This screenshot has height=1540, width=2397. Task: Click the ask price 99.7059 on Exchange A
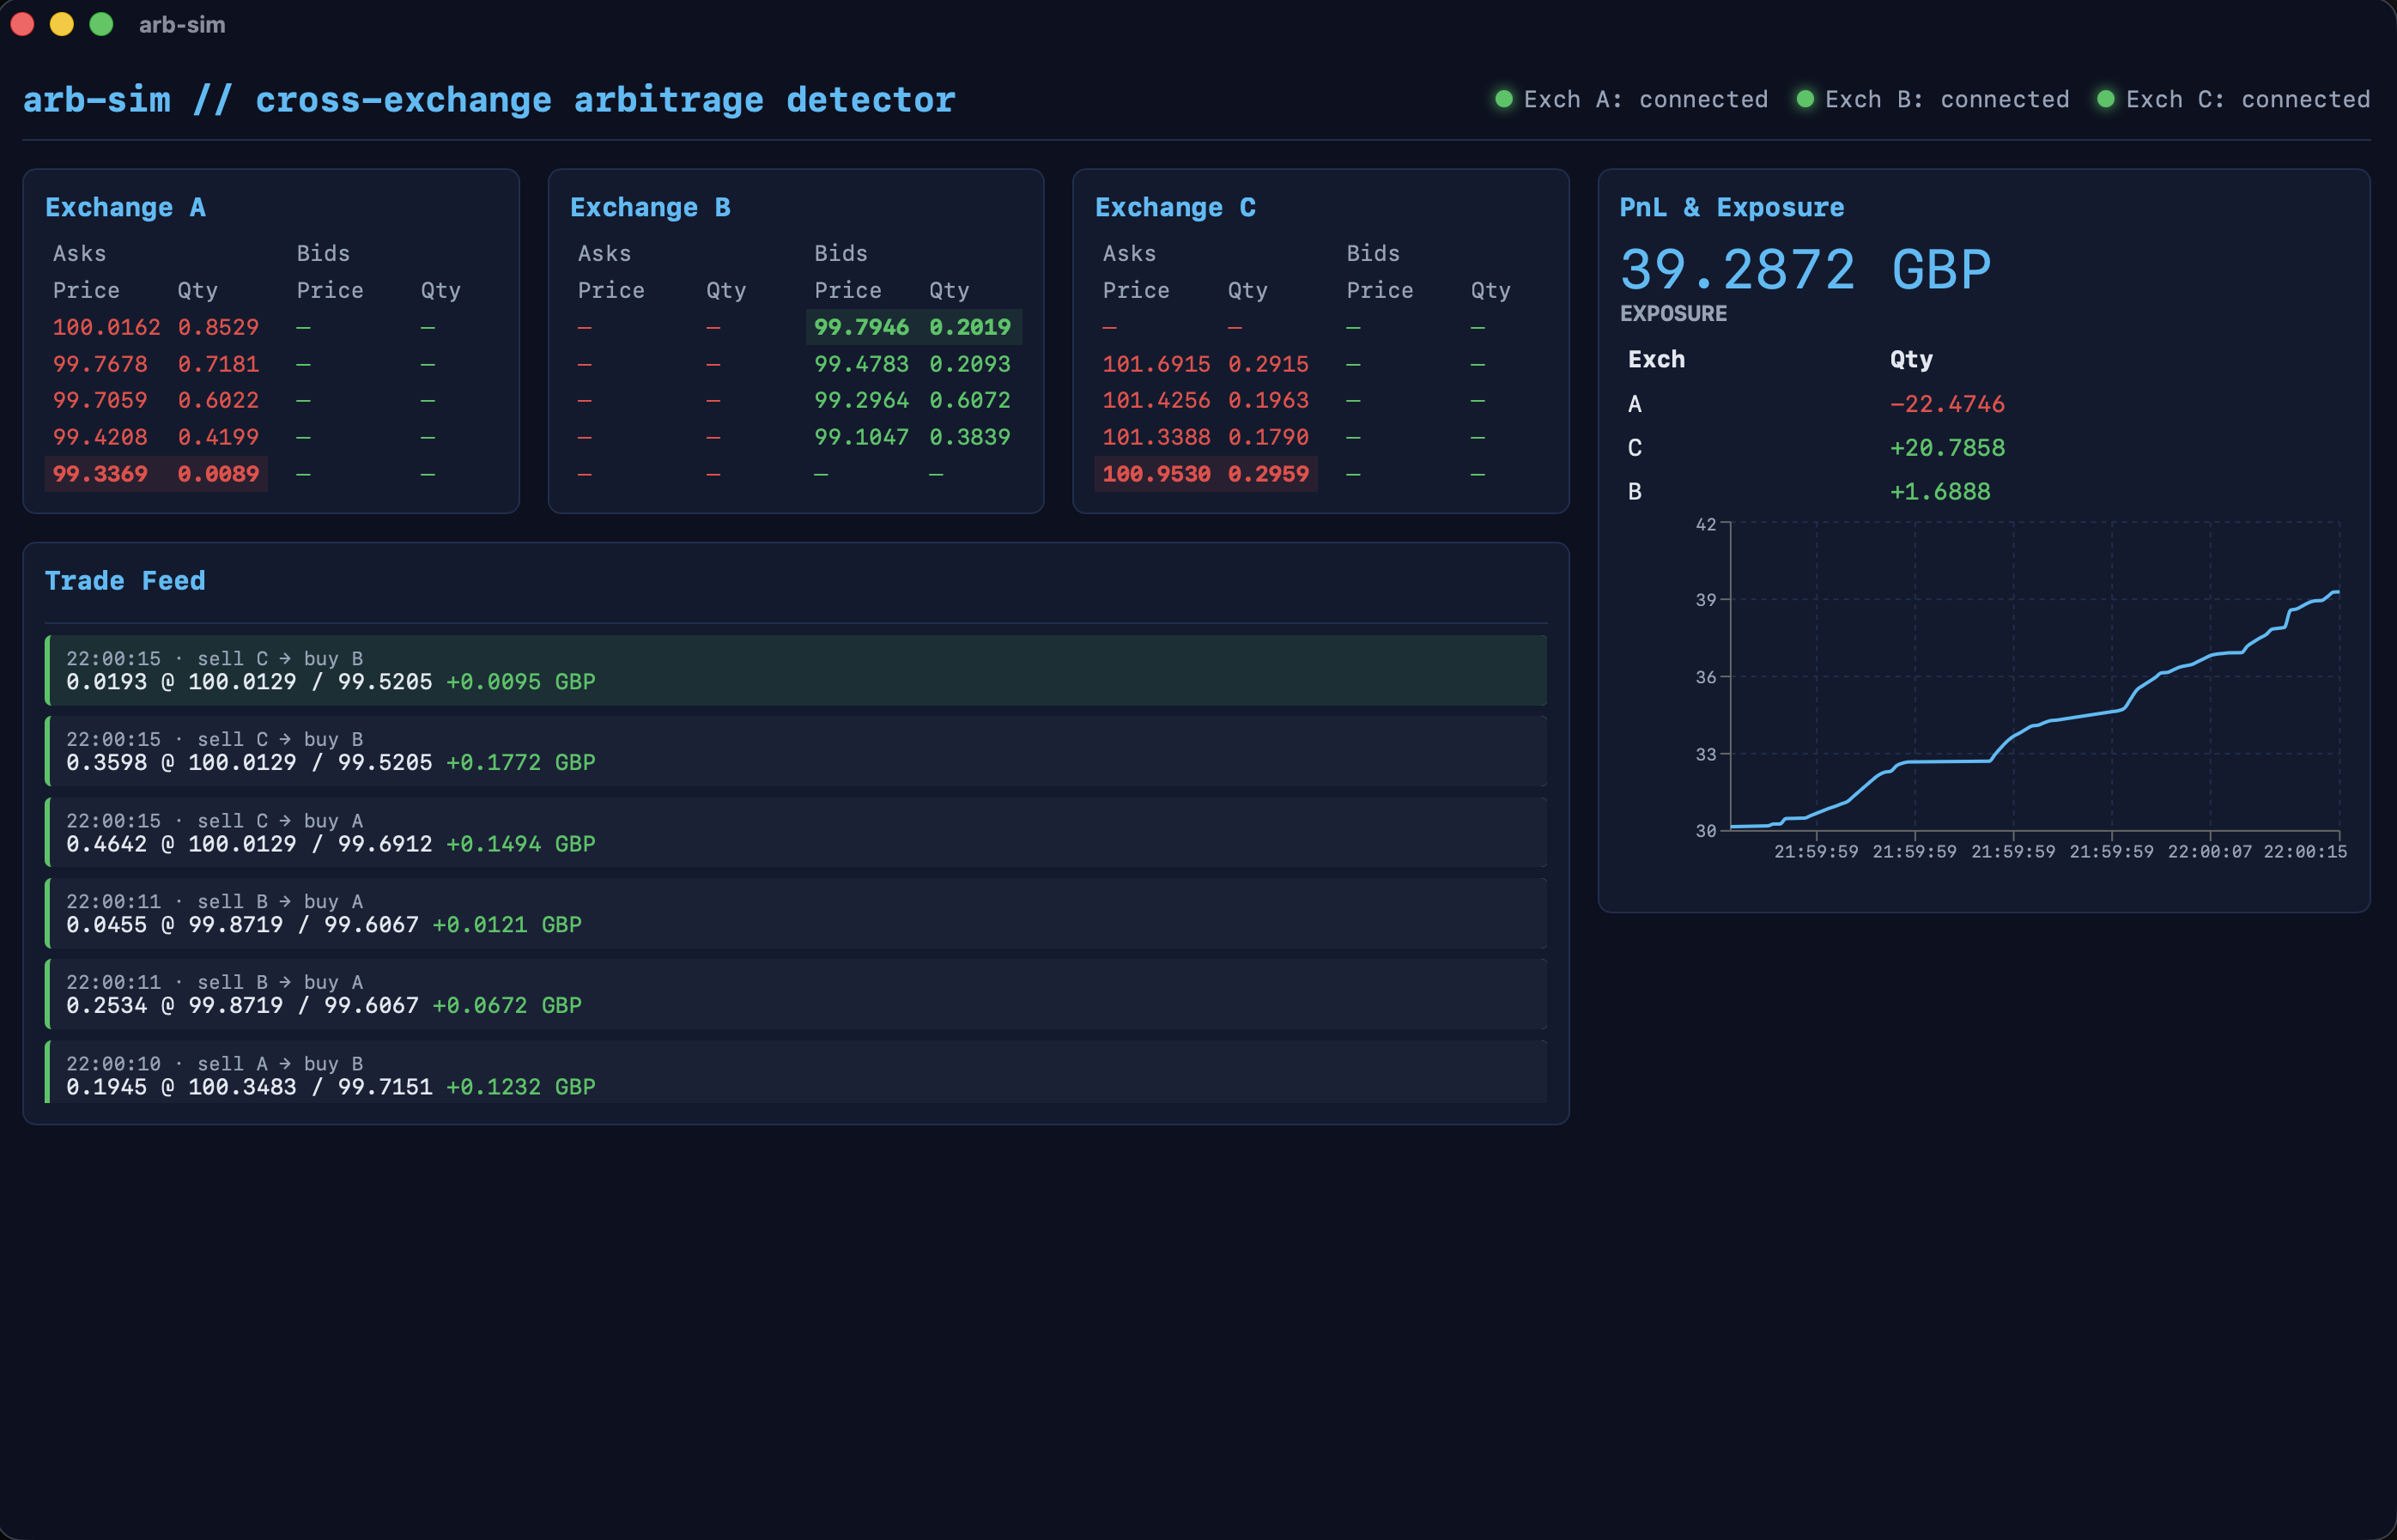pyautogui.click(x=100, y=400)
